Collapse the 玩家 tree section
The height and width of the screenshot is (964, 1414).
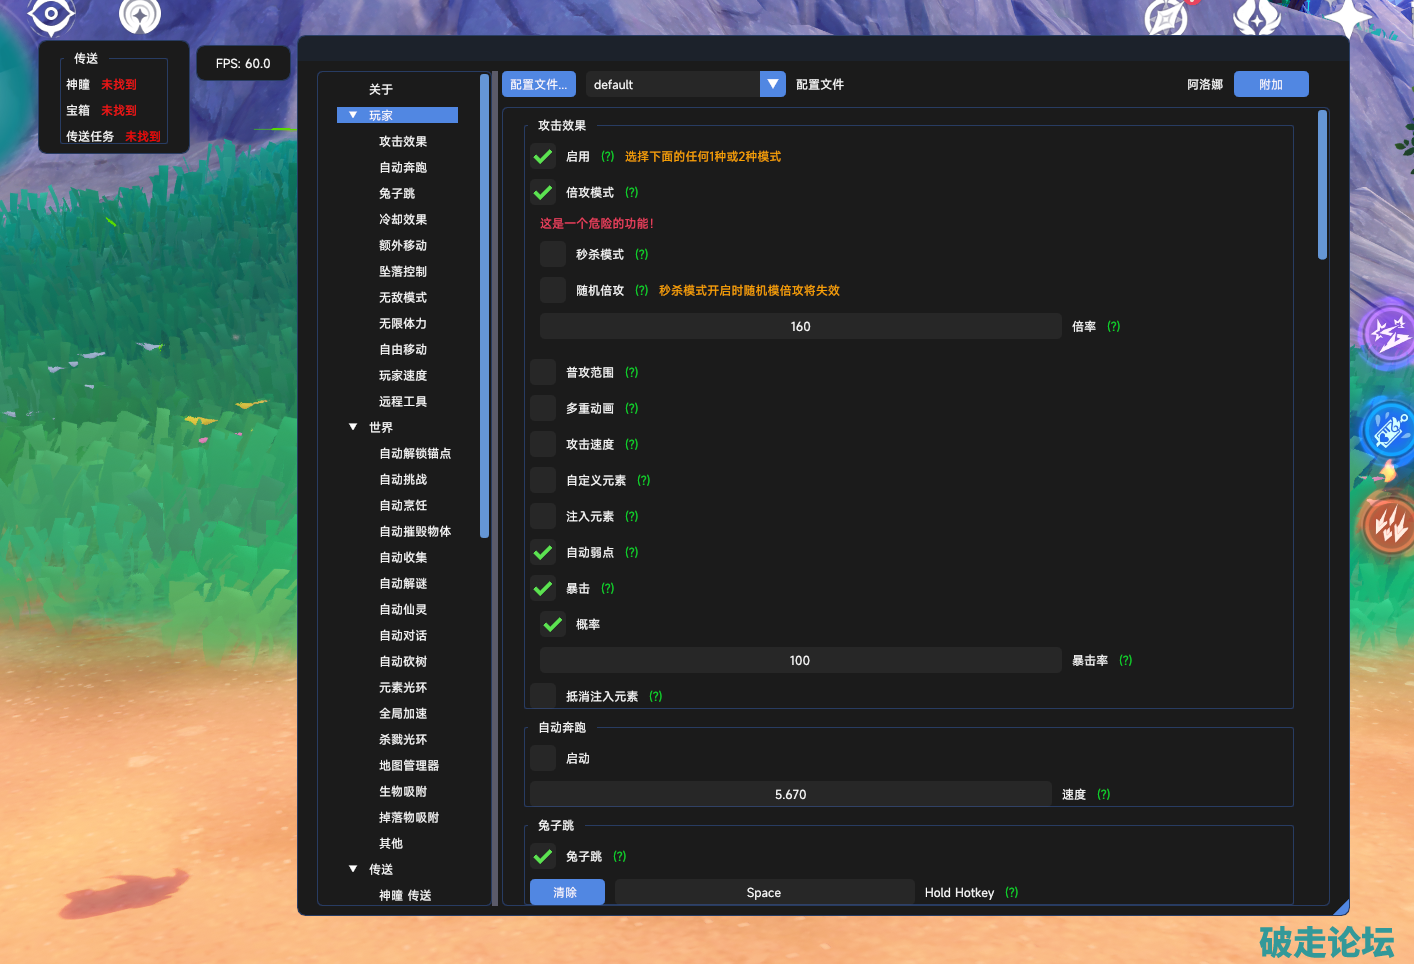pyautogui.click(x=353, y=116)
